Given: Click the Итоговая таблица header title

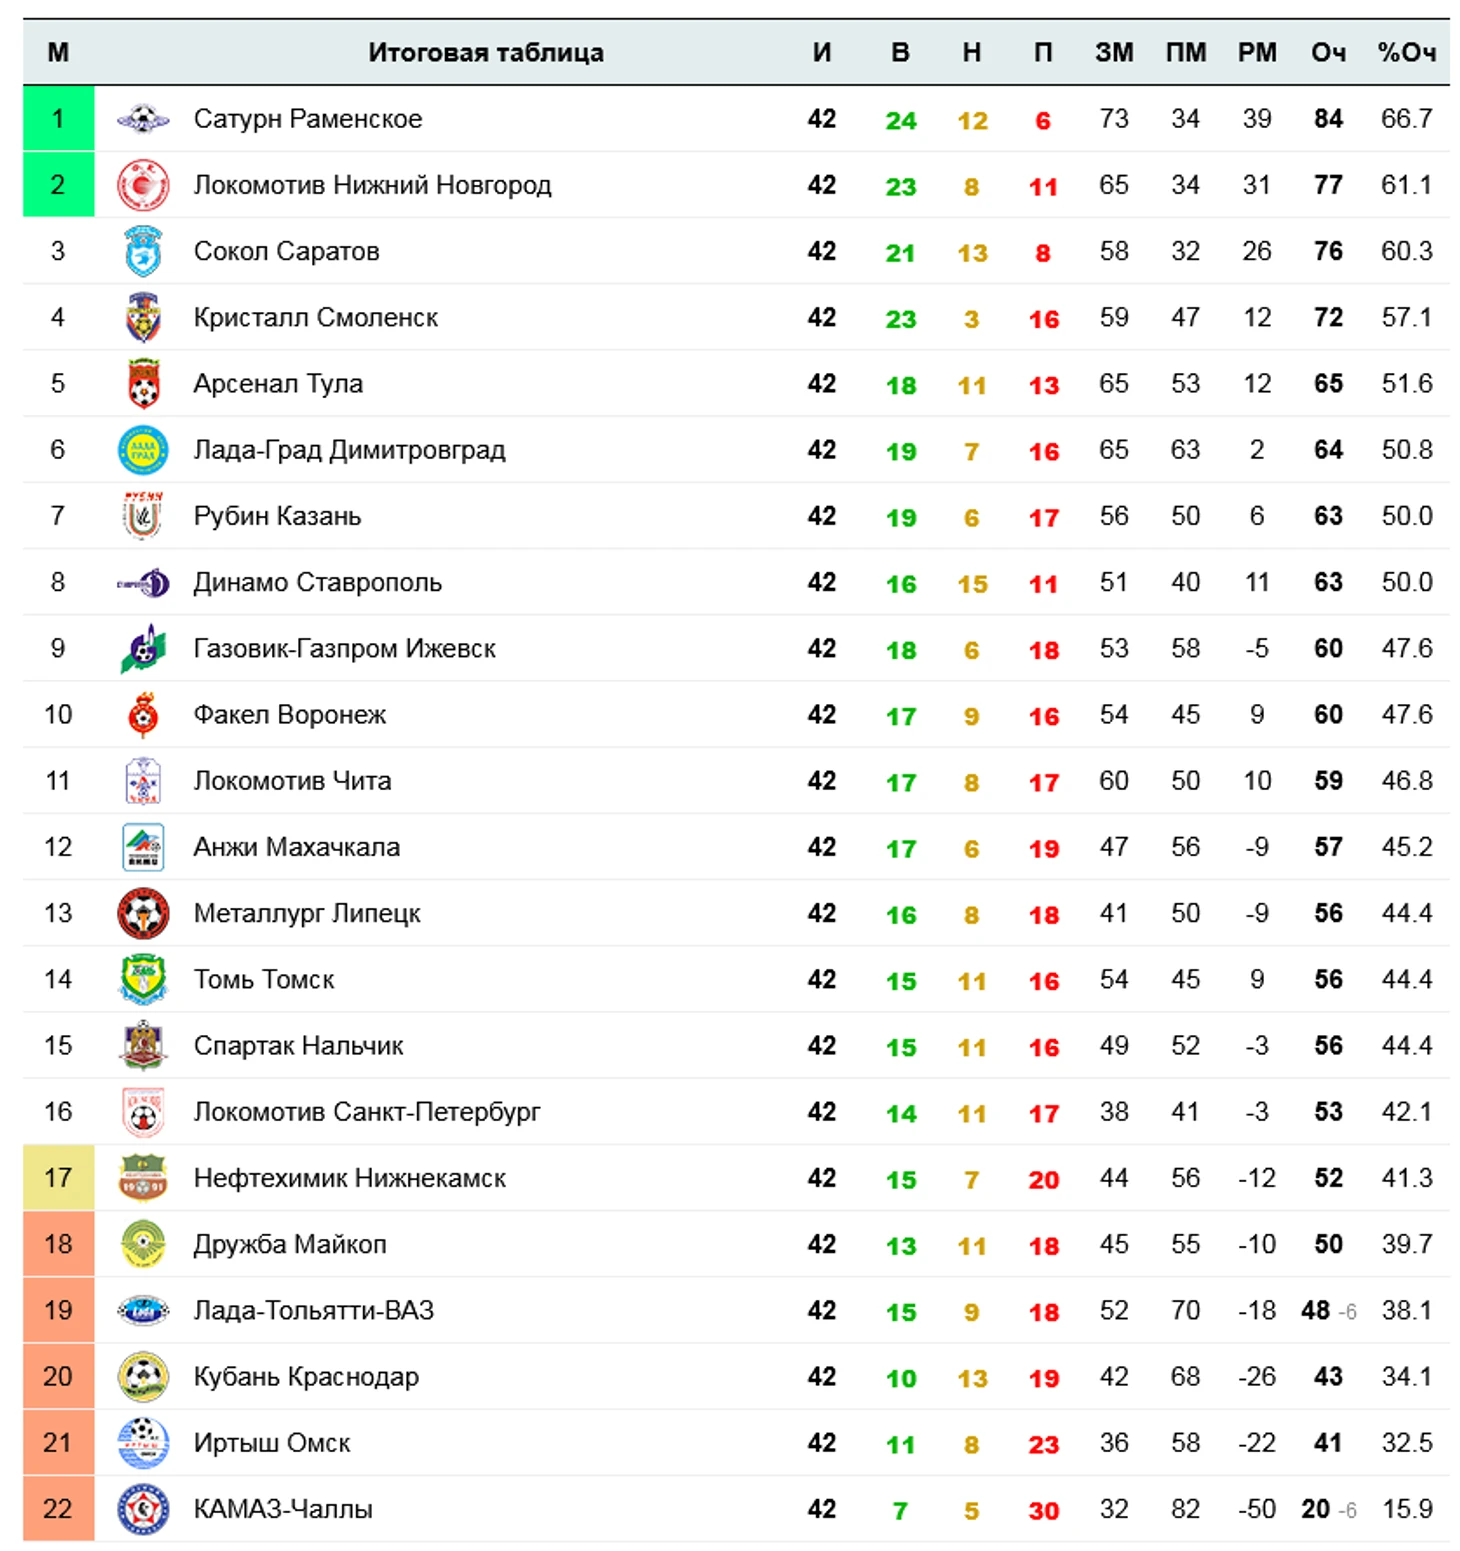Looking at the screenshot, I should point(486,52).
